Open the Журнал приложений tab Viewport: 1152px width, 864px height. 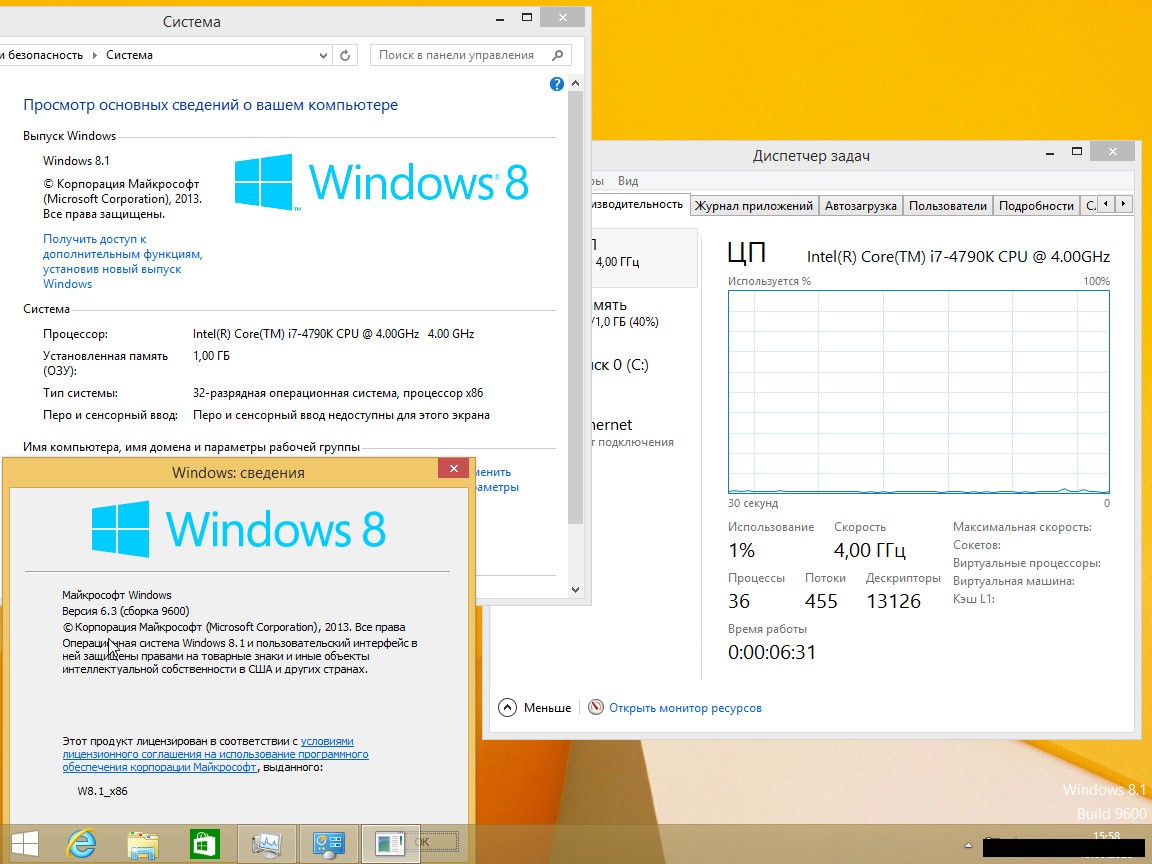(x=753, y=205)
